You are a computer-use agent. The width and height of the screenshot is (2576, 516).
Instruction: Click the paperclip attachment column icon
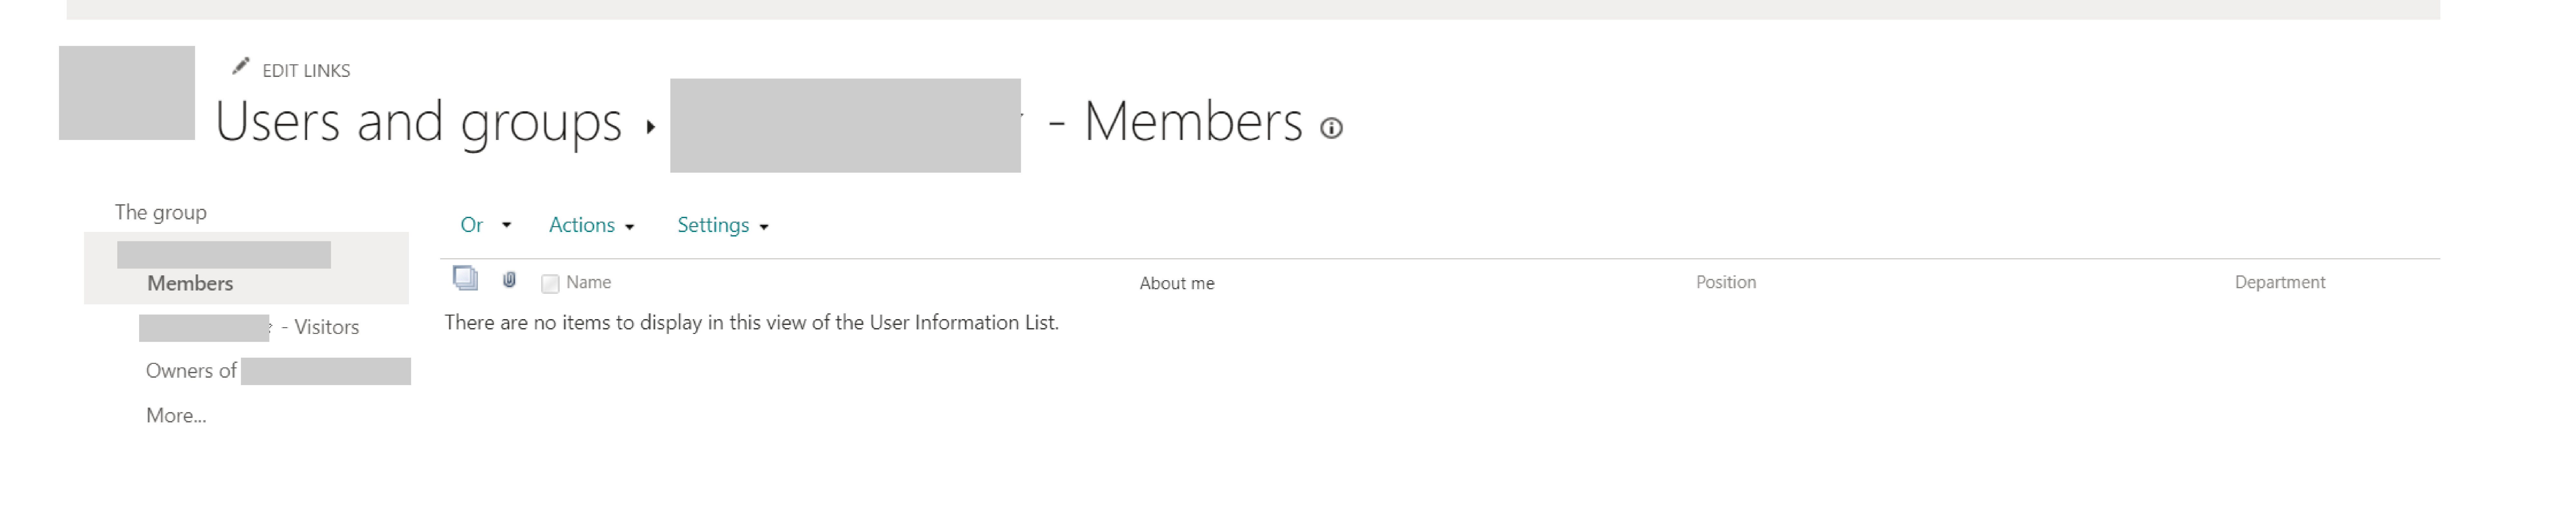click(x=509, y=280)
